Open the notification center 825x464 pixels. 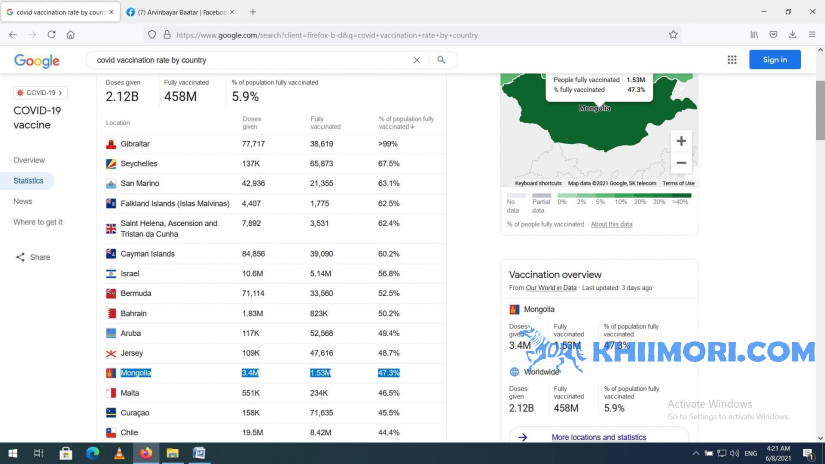click(809, 453)
